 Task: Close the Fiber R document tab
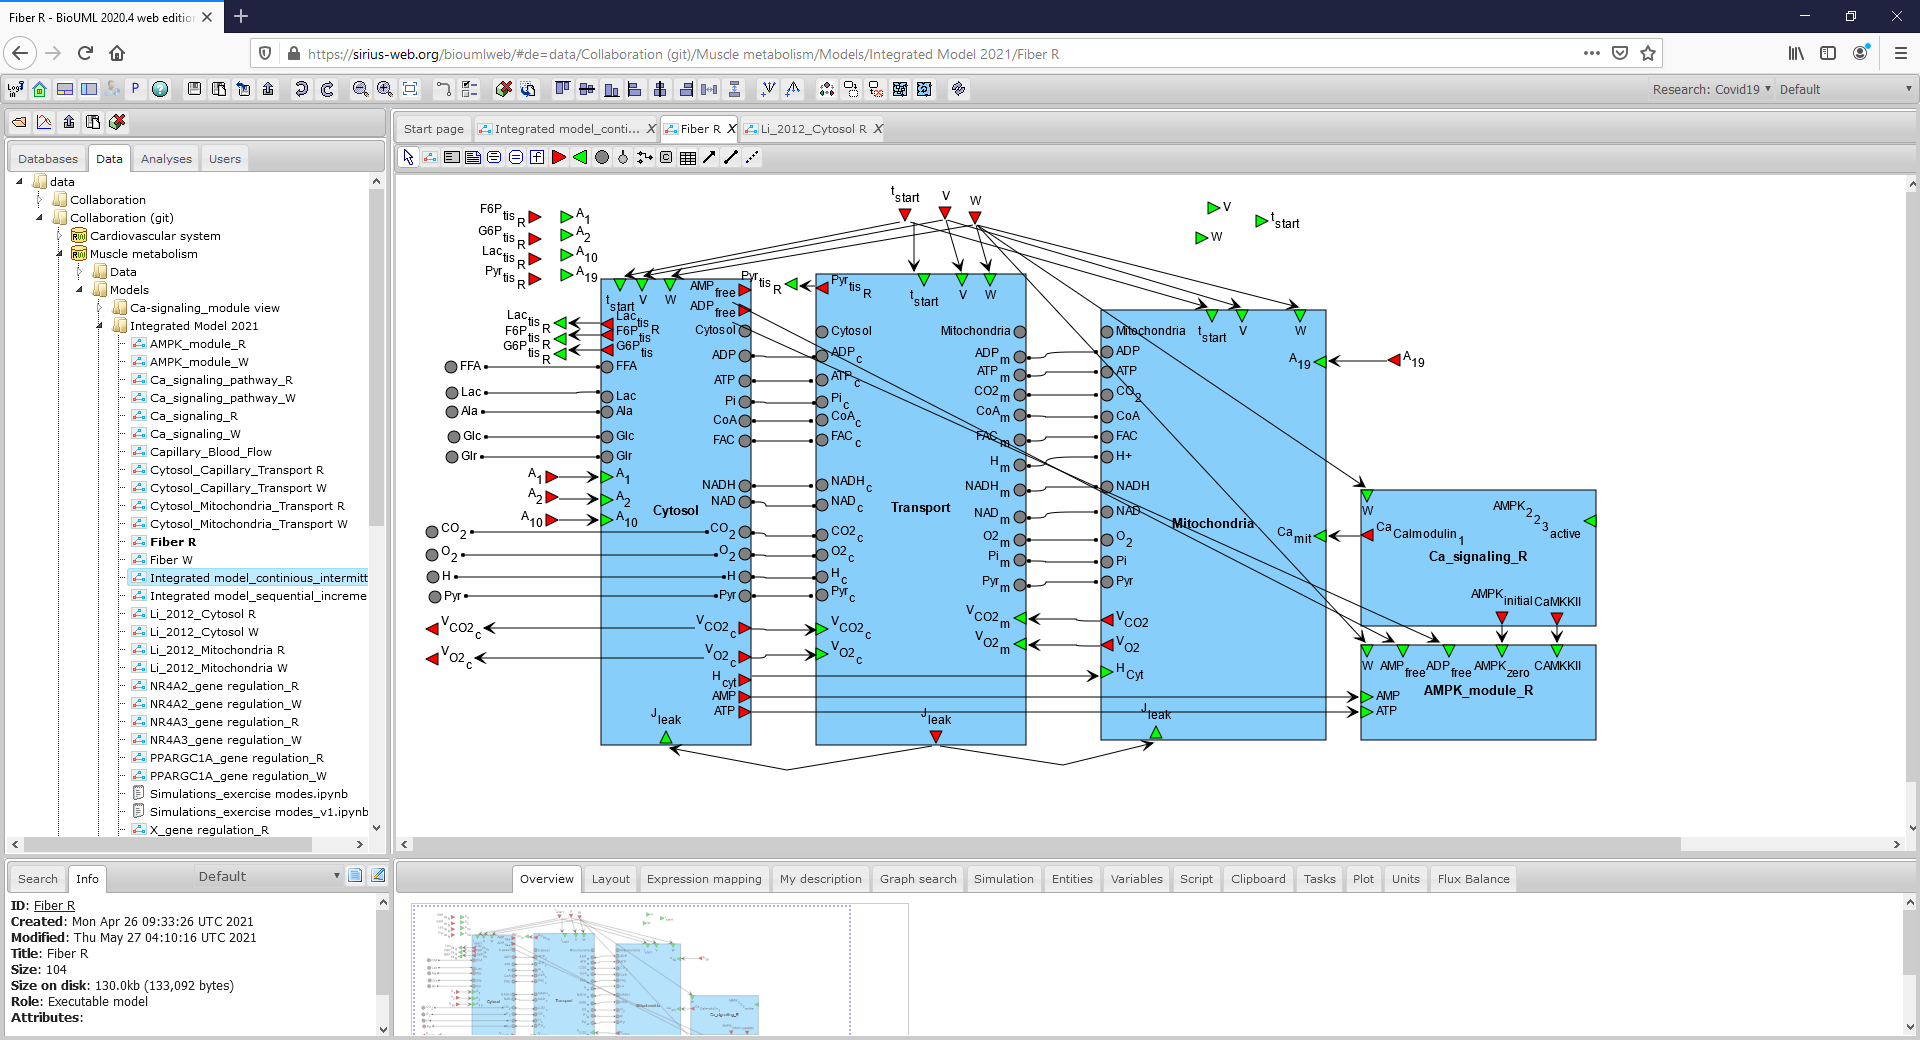tap(731, 129)
